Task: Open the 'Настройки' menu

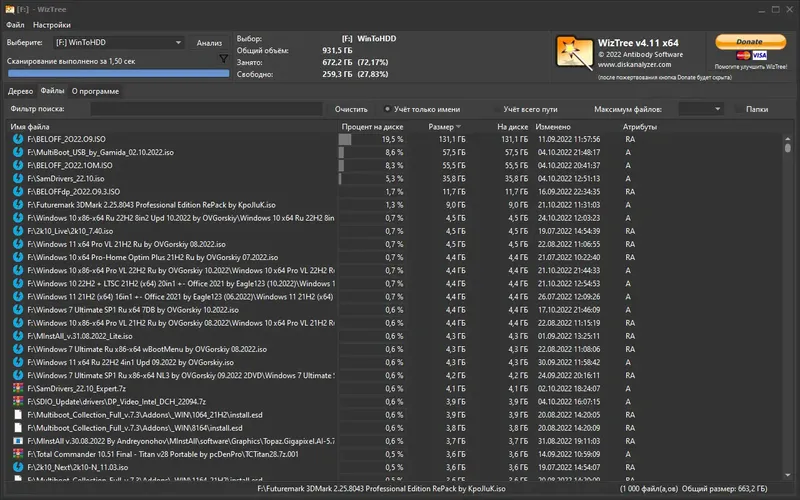Action: click(52, 24)
